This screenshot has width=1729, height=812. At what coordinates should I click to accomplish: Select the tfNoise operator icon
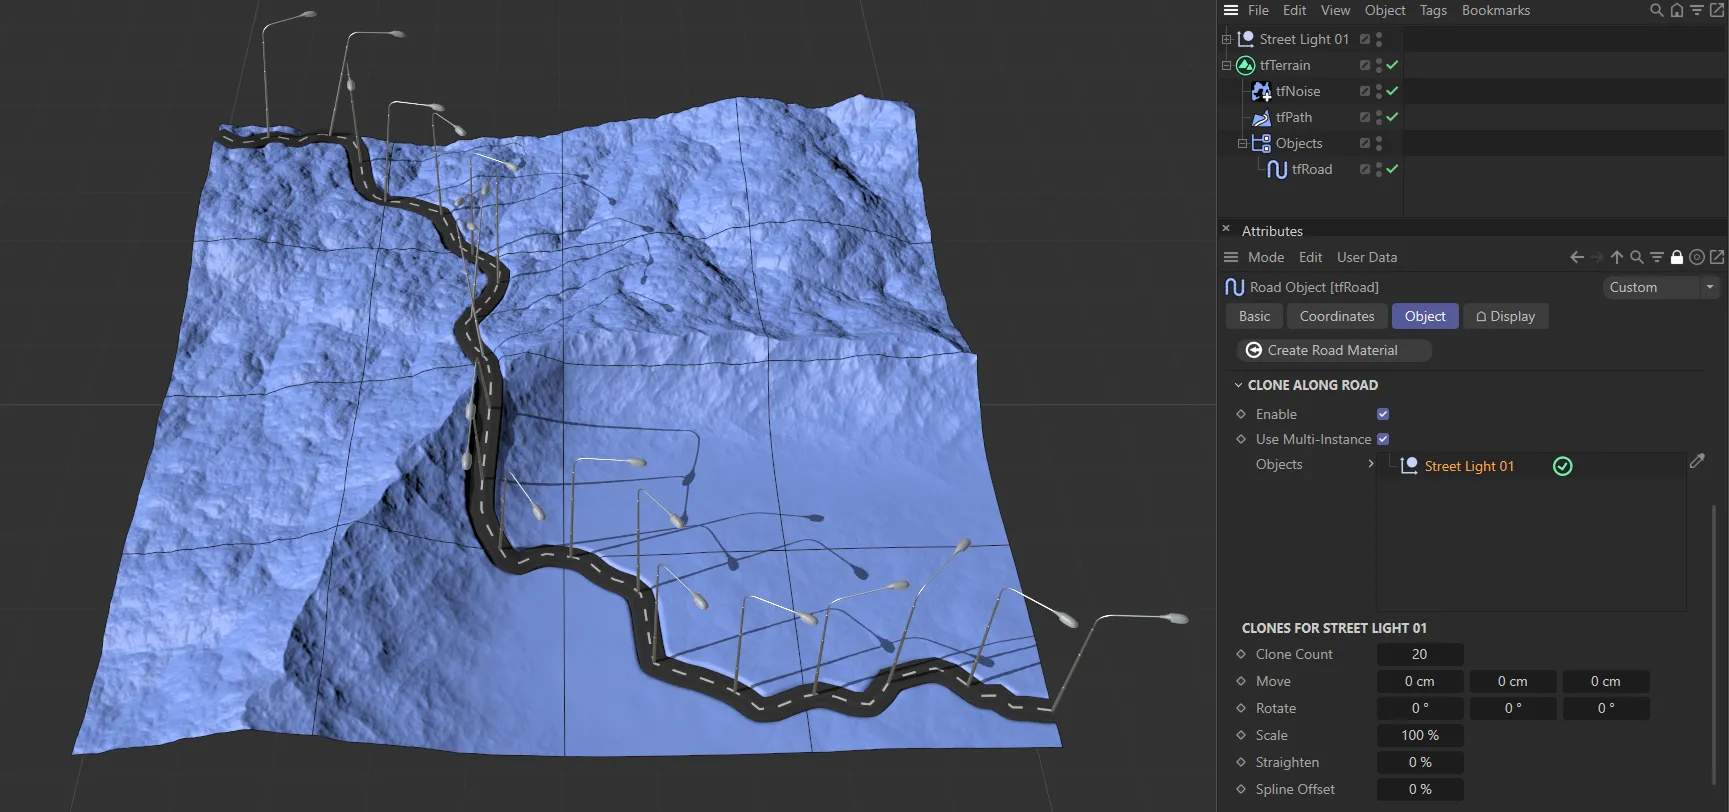tap(1261, 91)
